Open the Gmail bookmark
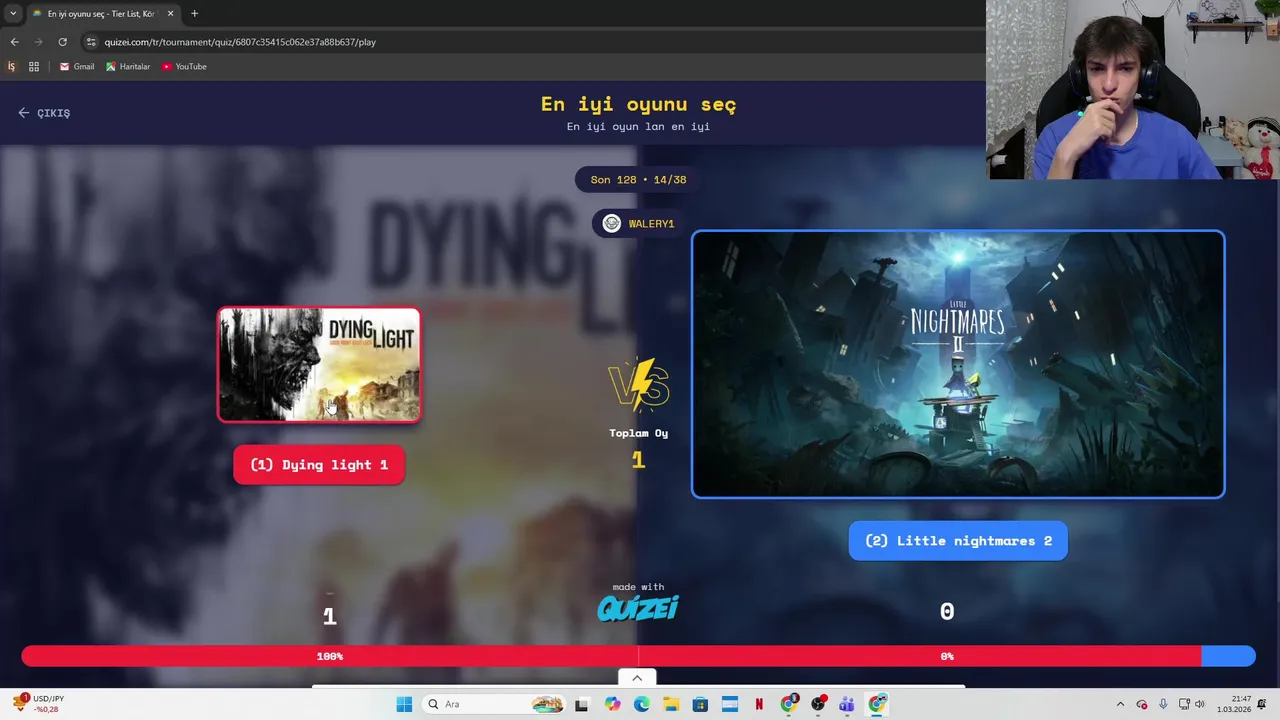Image resolution: width=1280 pixels, height=720 pixels. (77, 67)
